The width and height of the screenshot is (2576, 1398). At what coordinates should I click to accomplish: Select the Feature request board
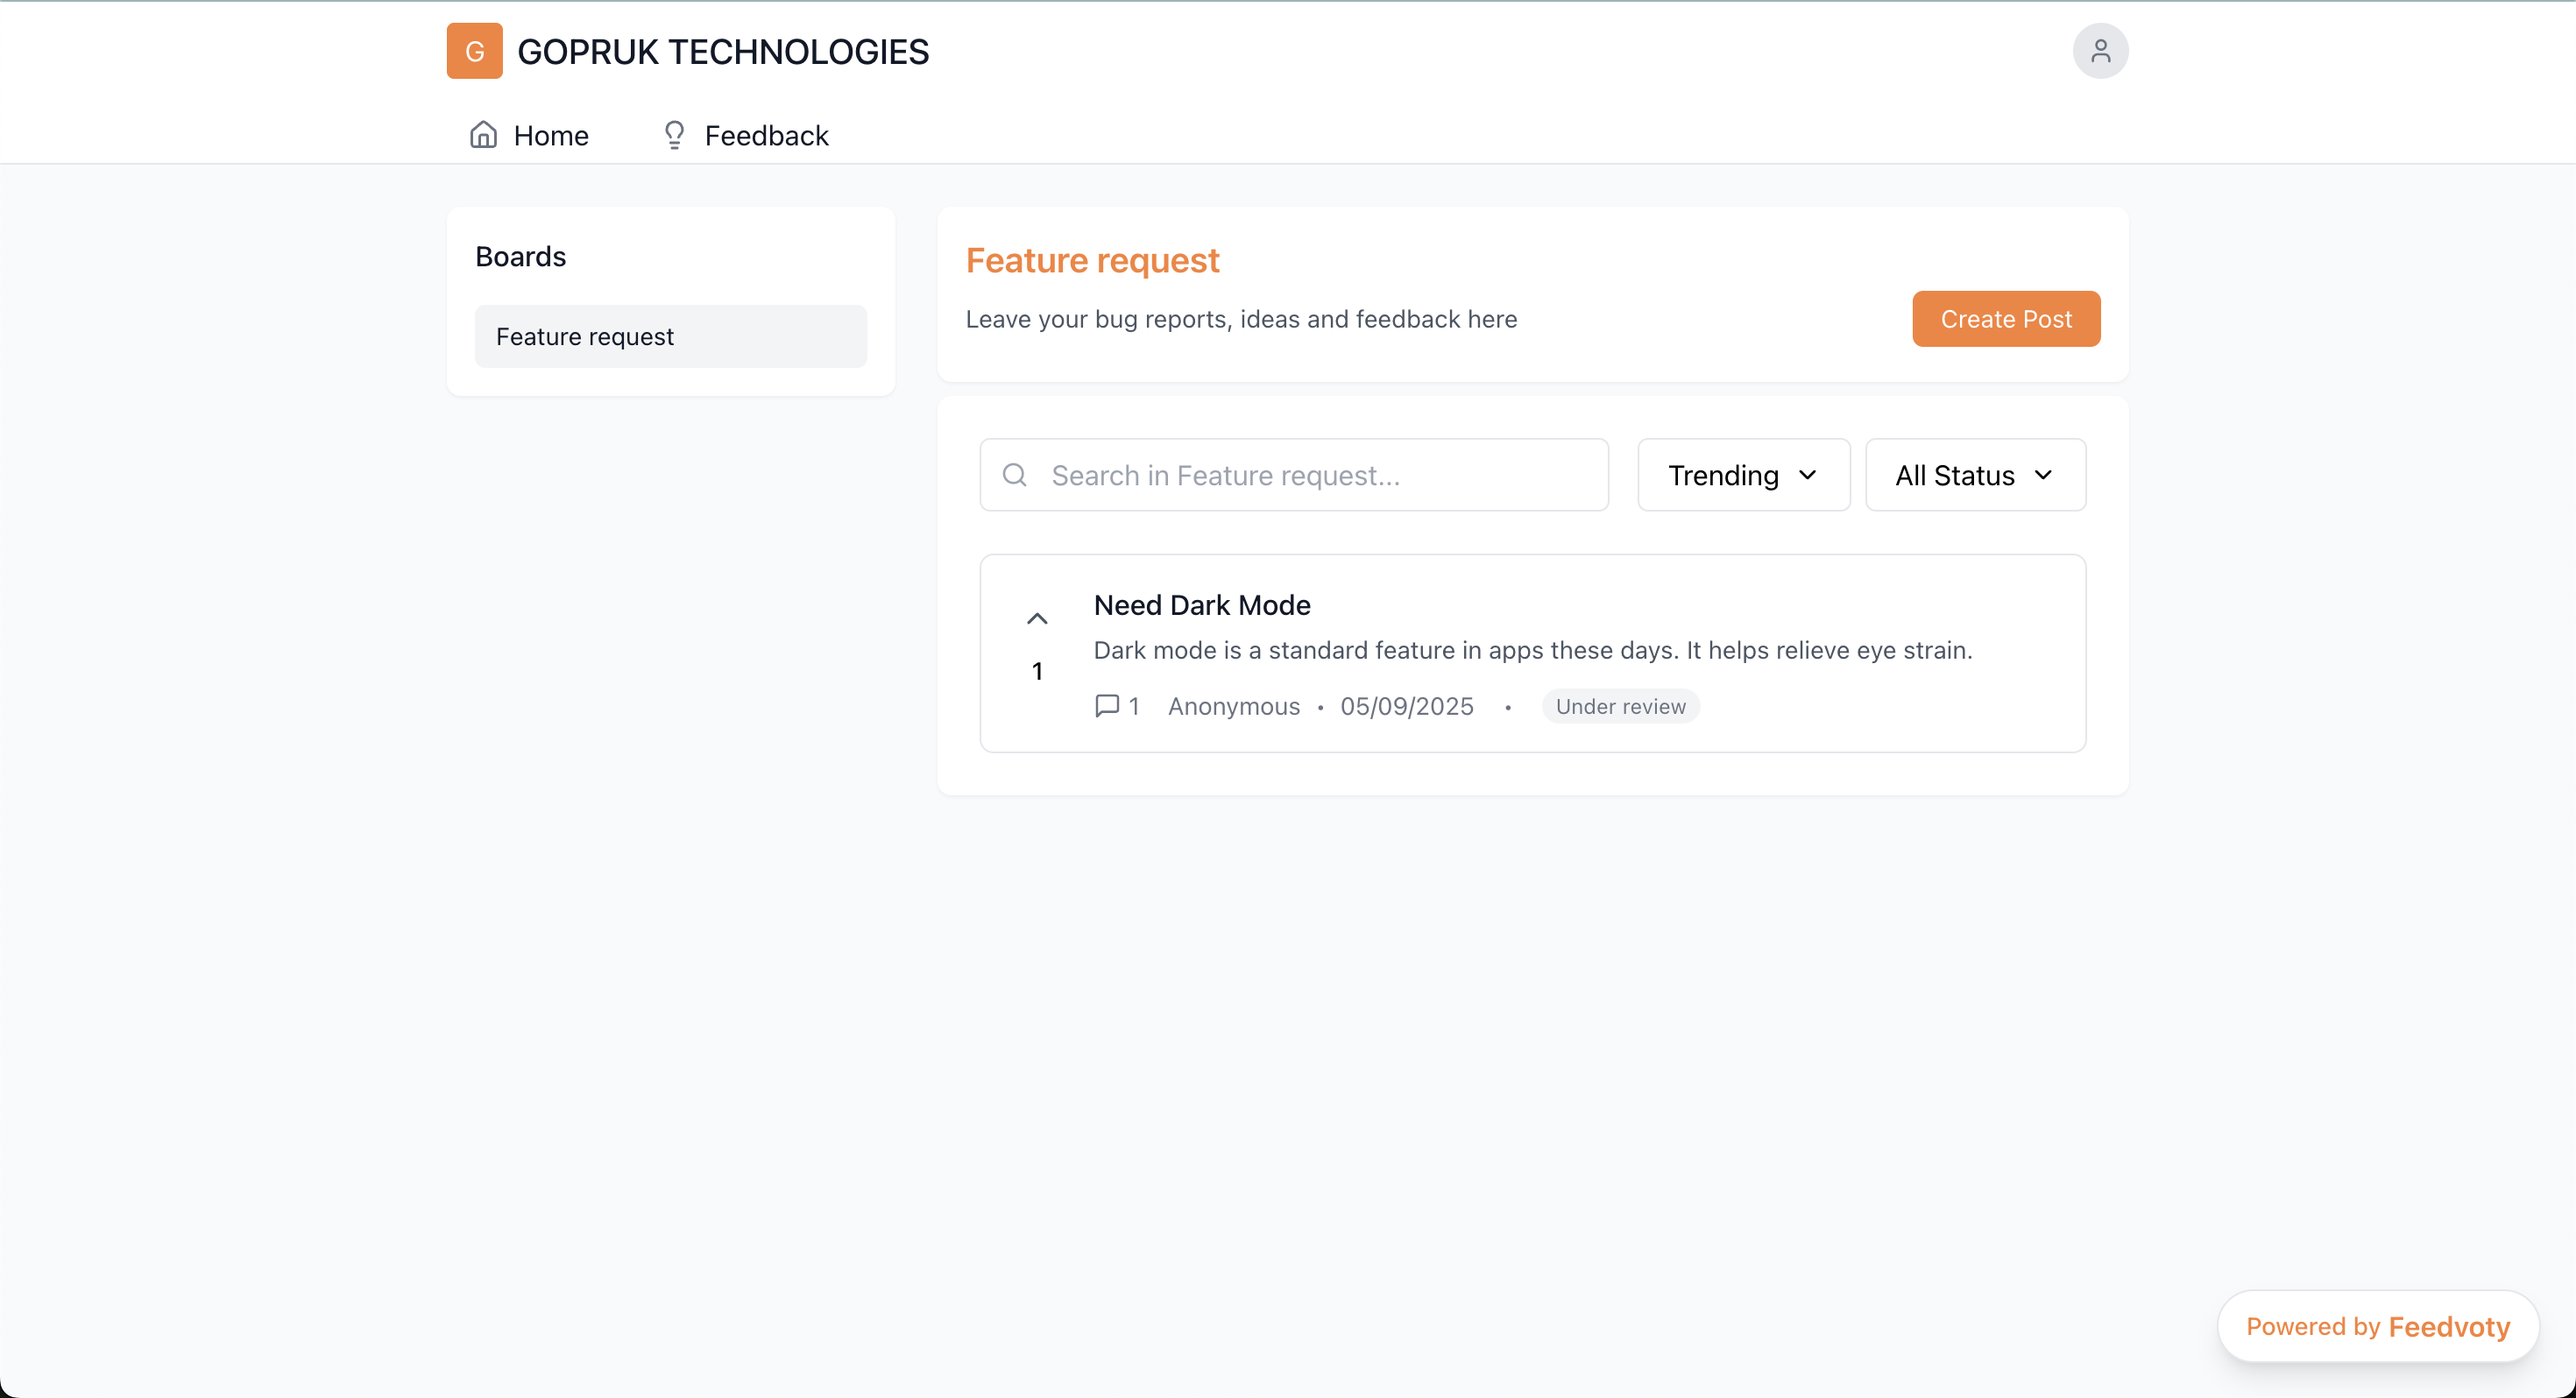pos(670,337)
